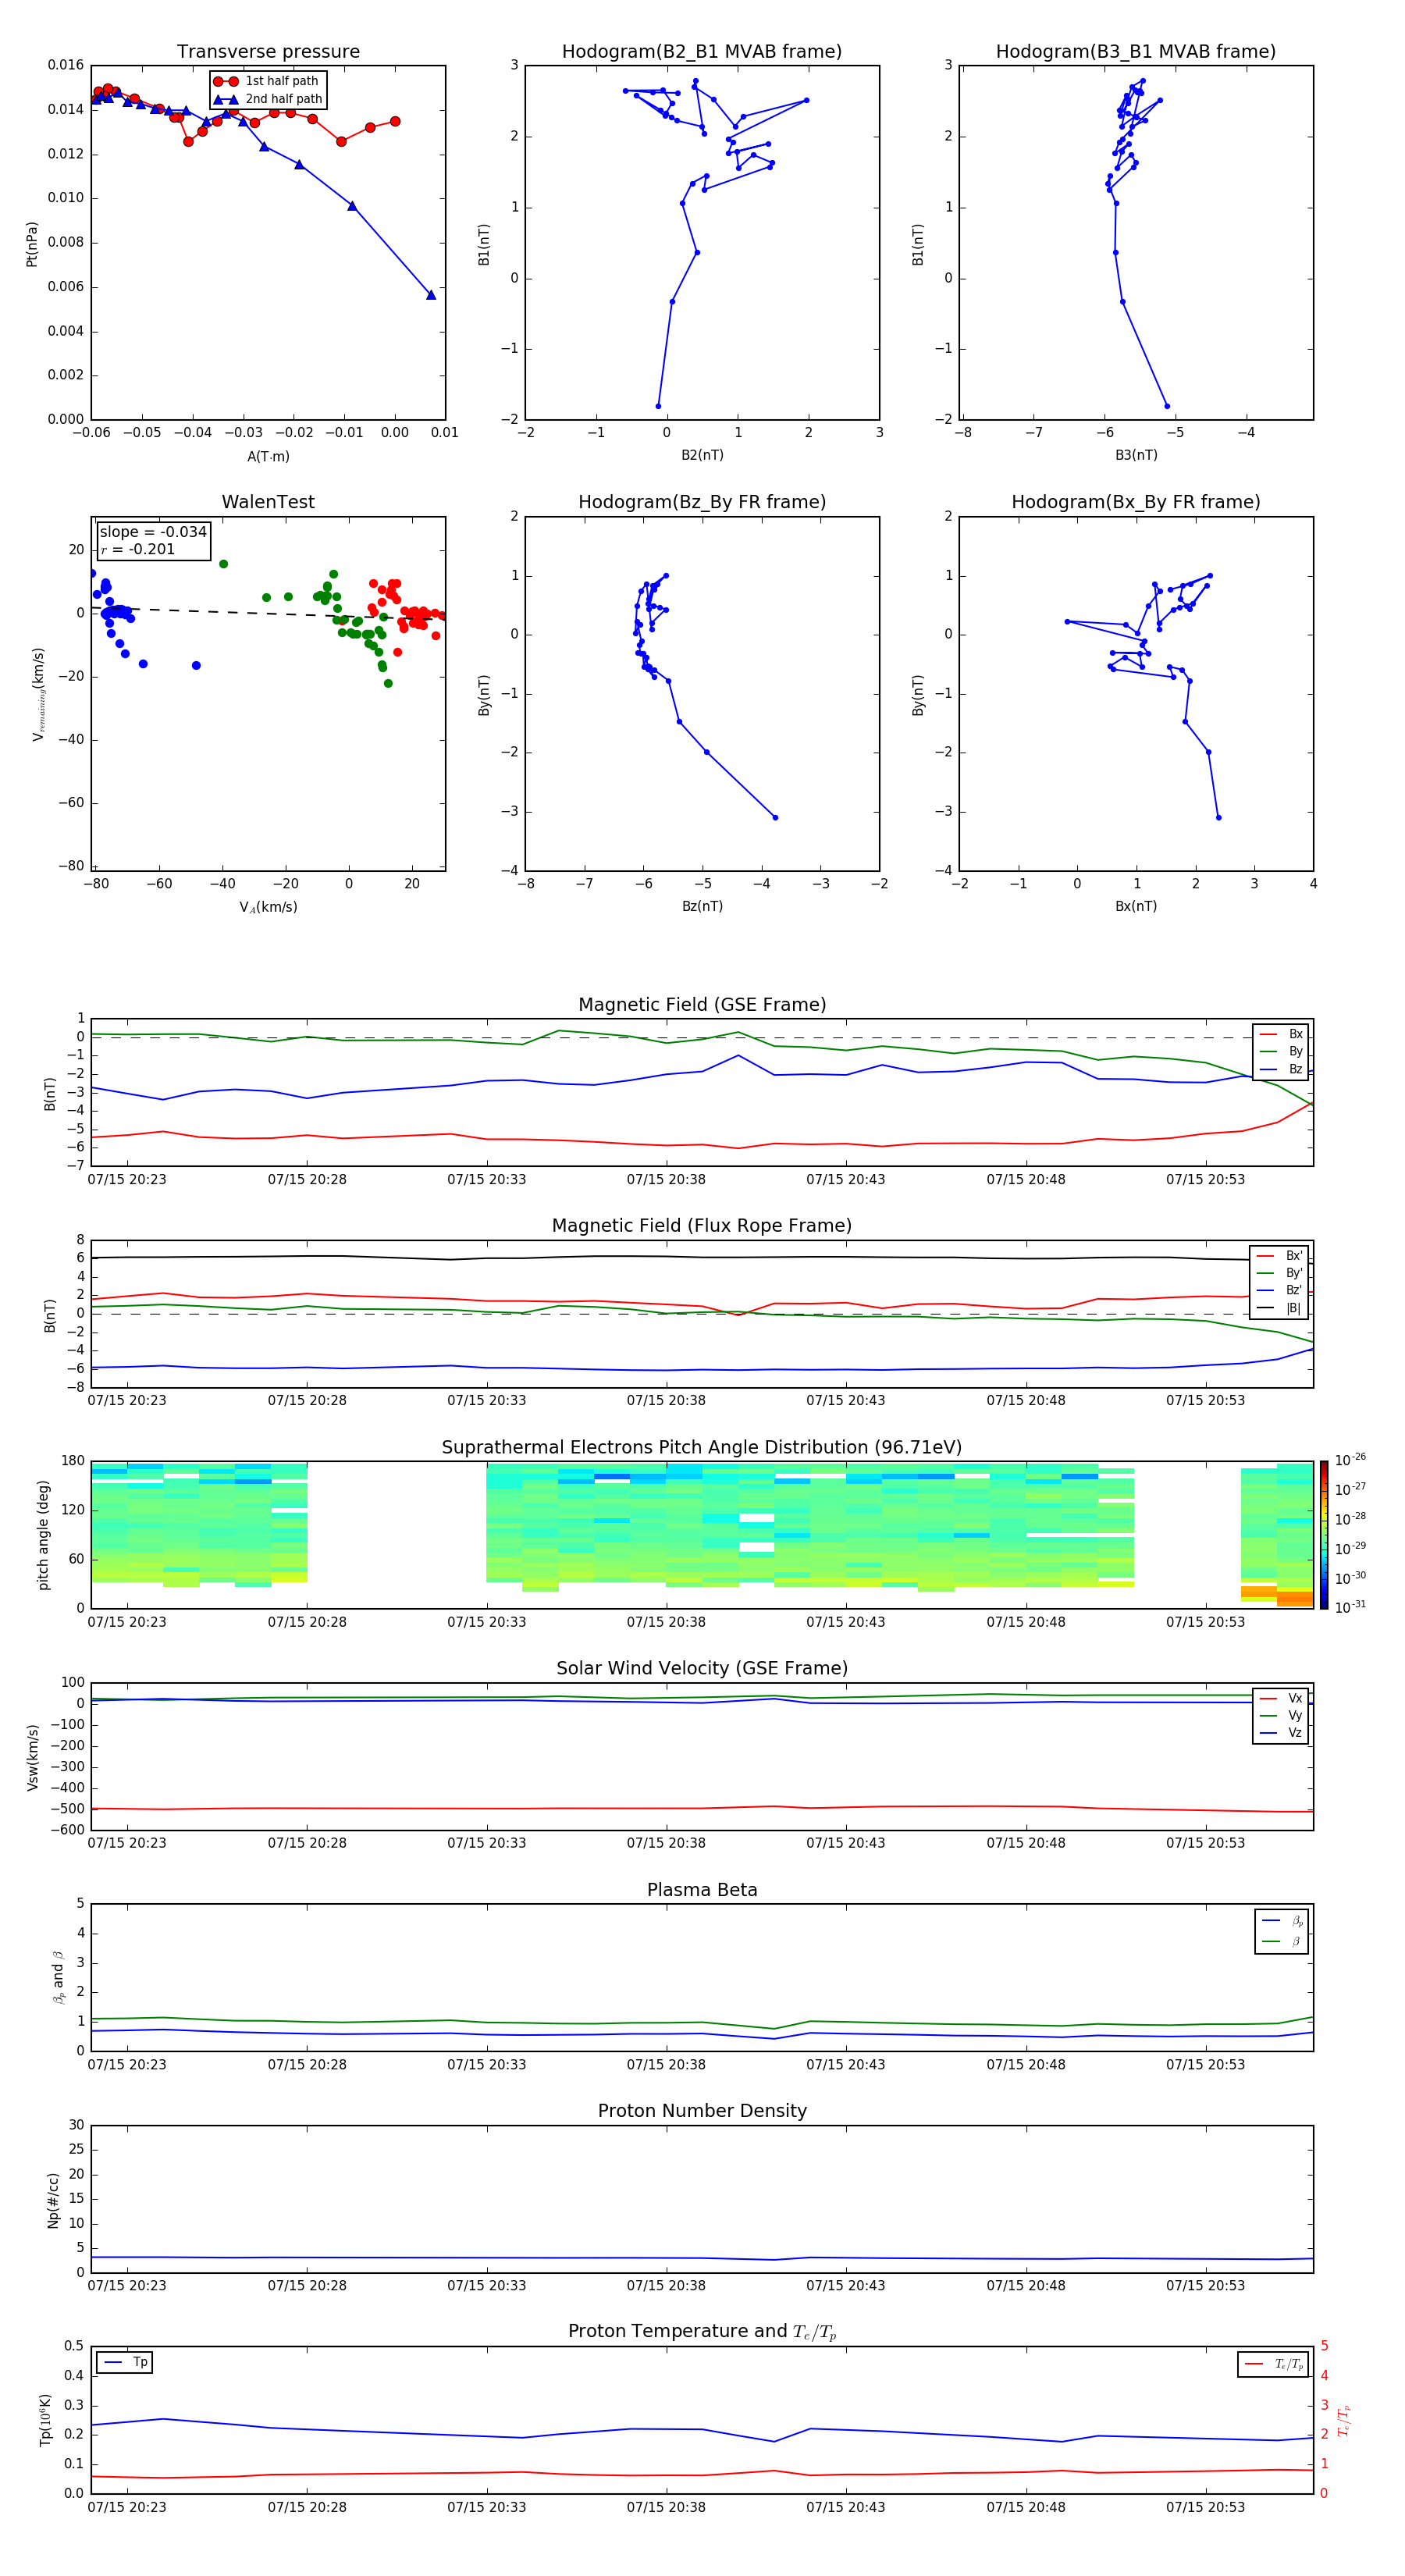
Task: Click the "V_remaining(km/s)" y-axis label
Action: point(38,694)
